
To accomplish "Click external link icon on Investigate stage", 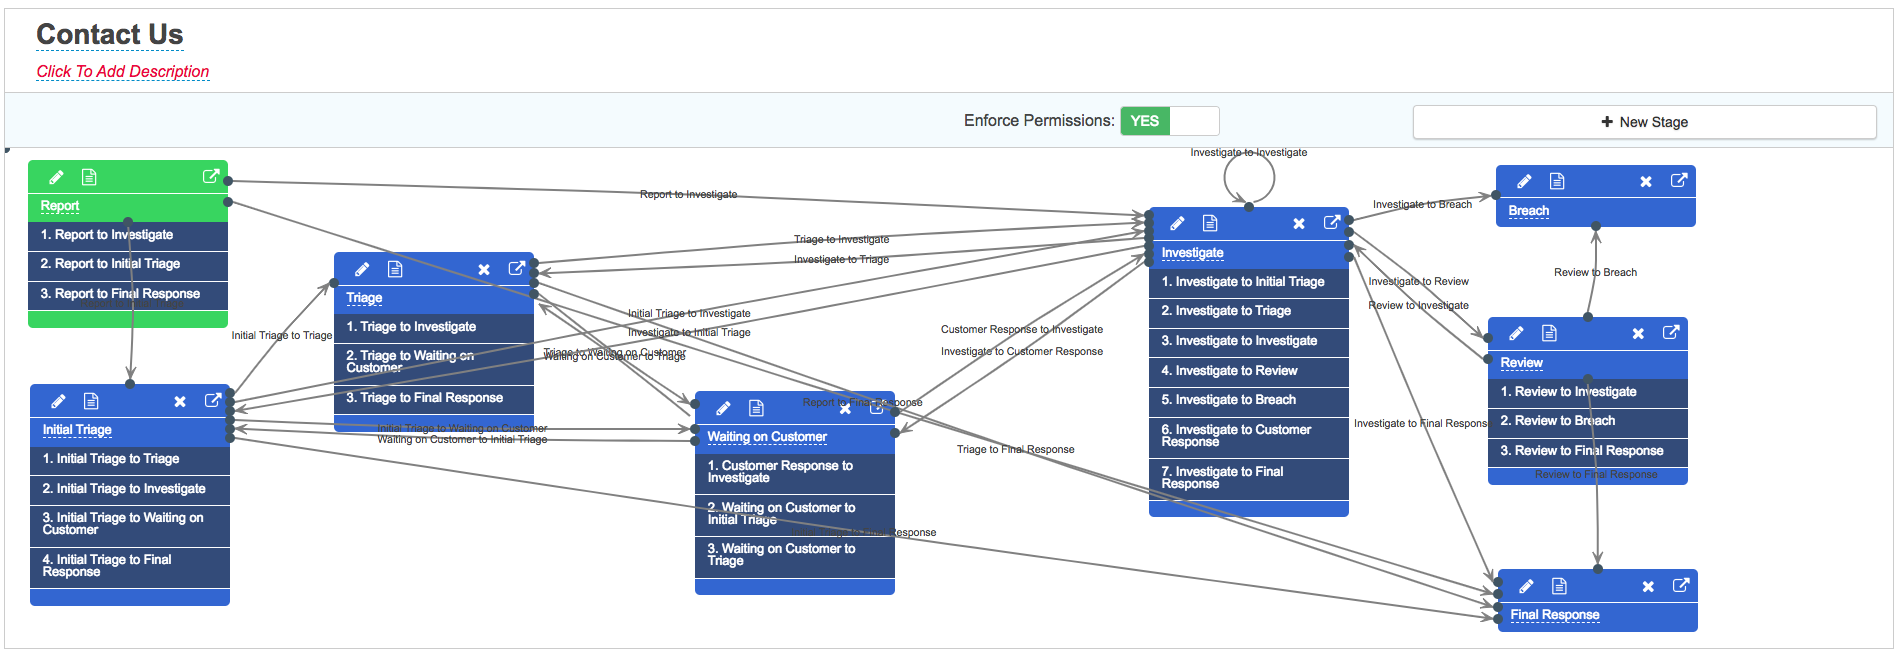I will pos(1332,223).
